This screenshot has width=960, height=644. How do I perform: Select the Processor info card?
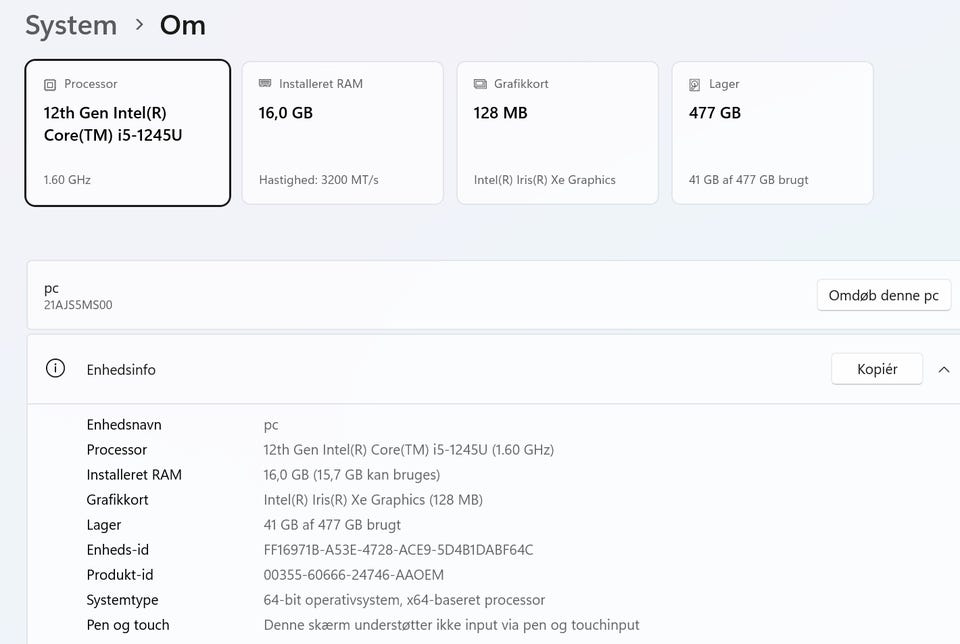pyautogui.click(x=128, y=133)
